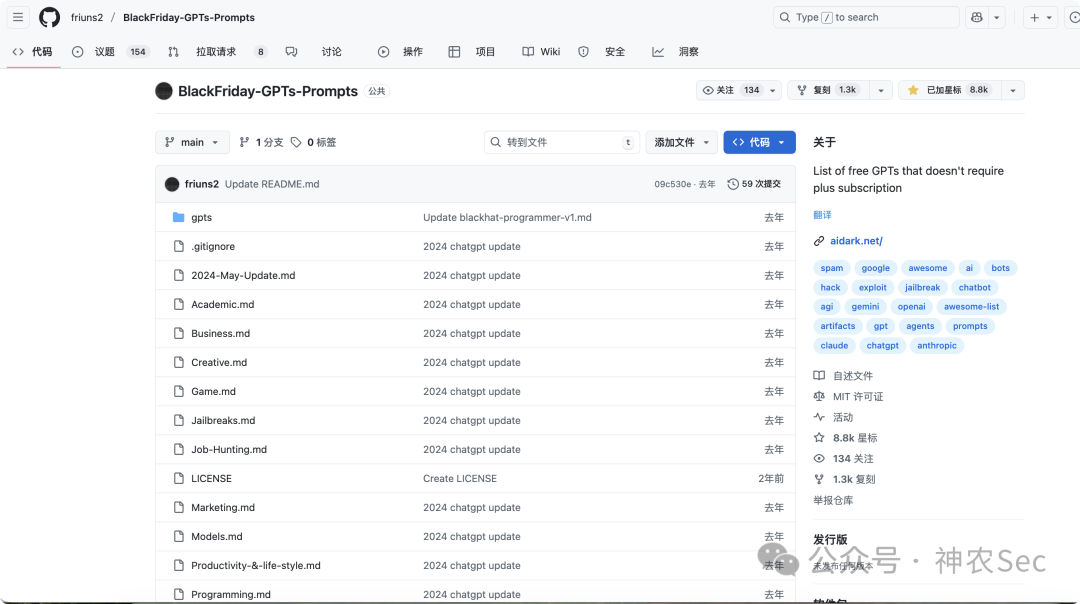Open the hamburger navigation menu
The width and height of the screenshot is (1080, 604).
coord(18,17)
